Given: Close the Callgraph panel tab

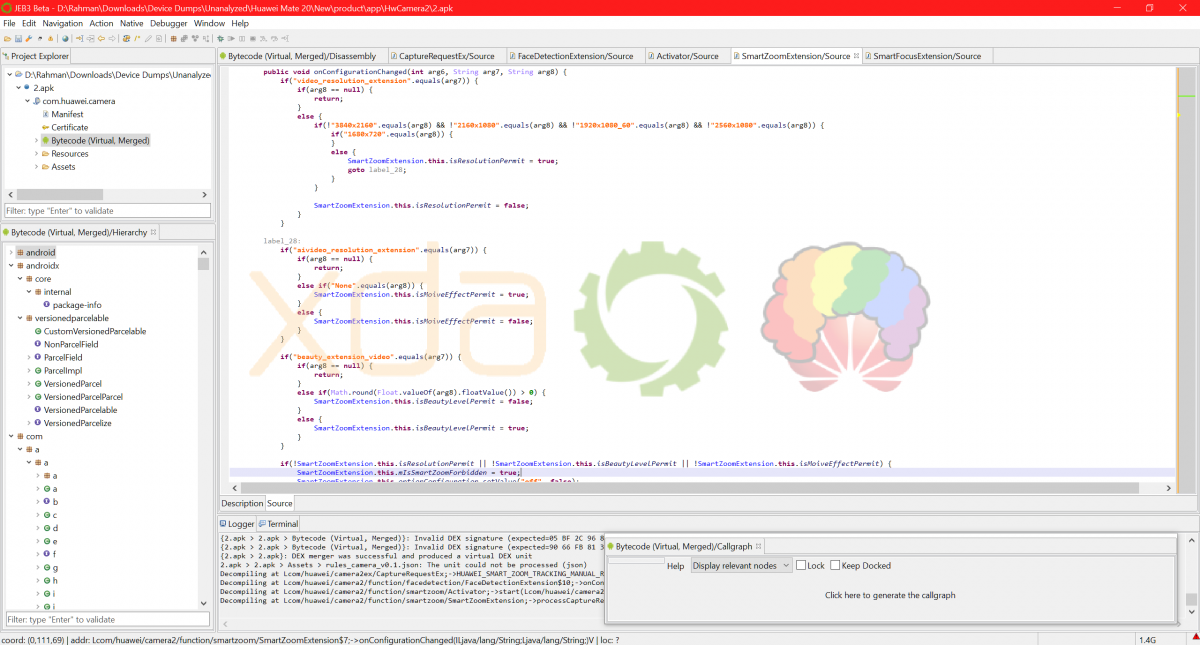Looking at the screenshot, I should pos(760,546).
